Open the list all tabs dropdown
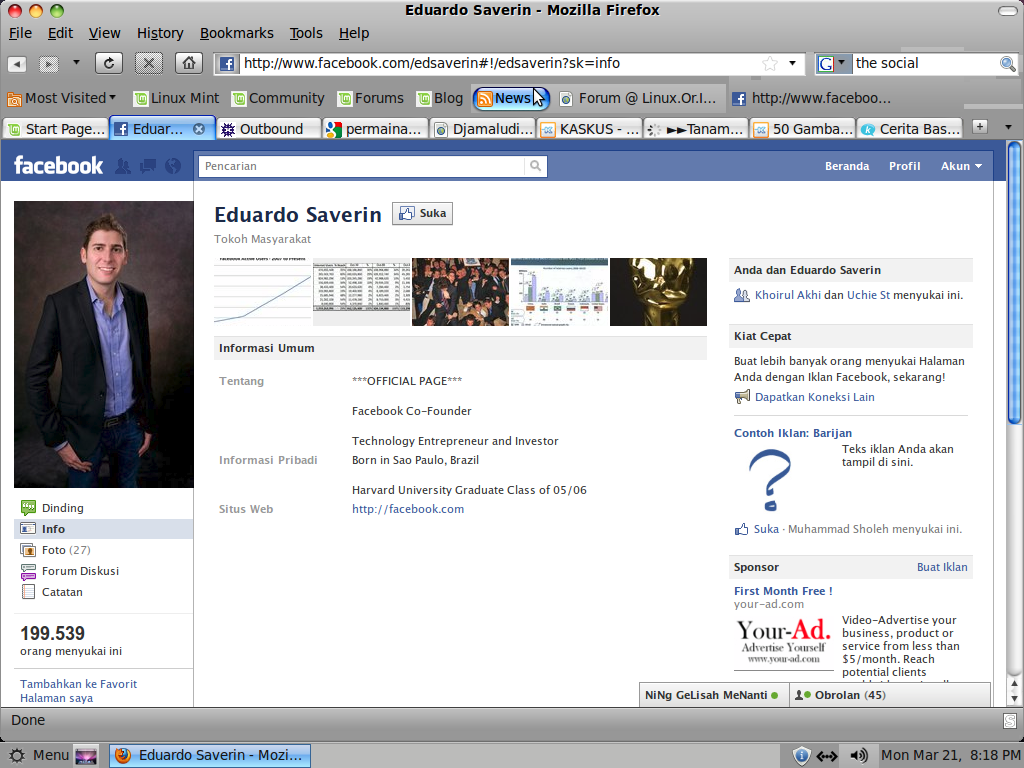The width and height of the screenshot is (1024, 768). pyautogui.click(x=1008, y=127)
